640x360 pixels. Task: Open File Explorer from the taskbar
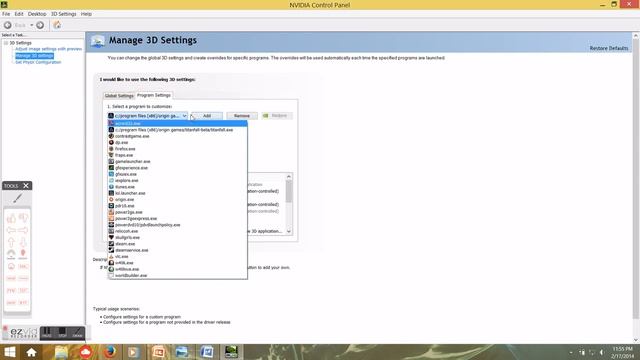61,352
